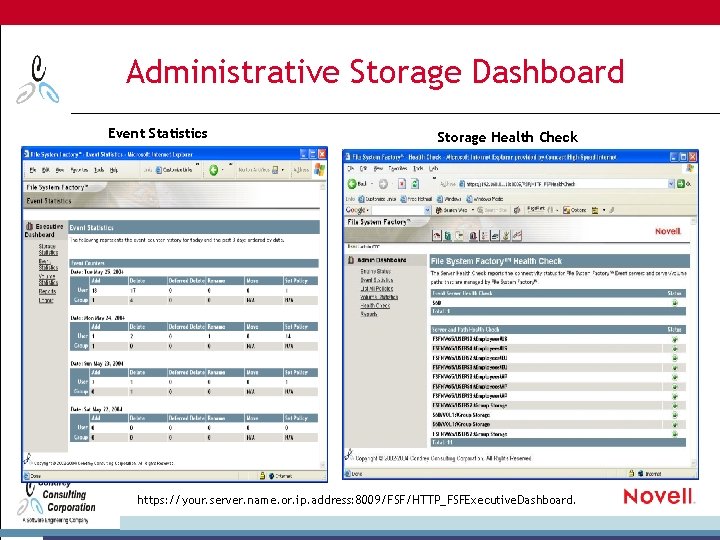Click green status icon of first Event Server row
The height and width of the screenshot is (540, 720).
click(675, 303)
